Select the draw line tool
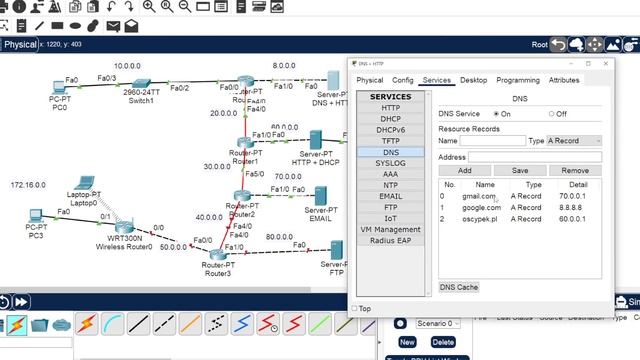The height and width of the screenshot is (360, 640). (39, 26)
